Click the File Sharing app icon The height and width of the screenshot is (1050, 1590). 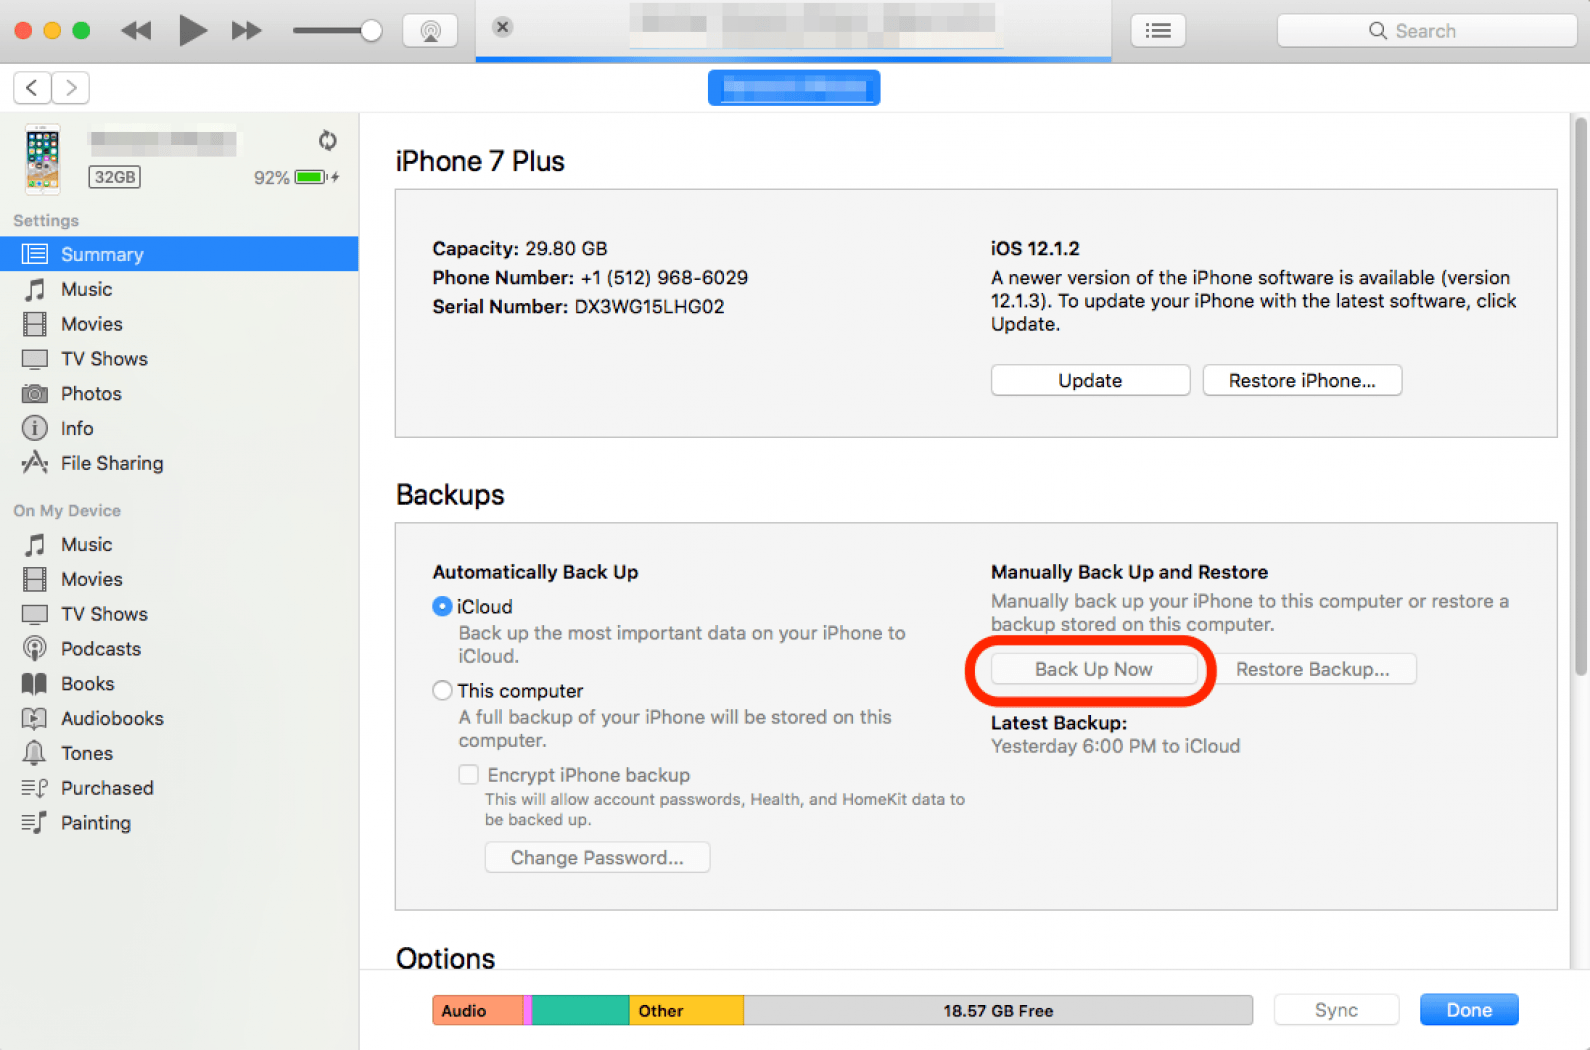35,462
